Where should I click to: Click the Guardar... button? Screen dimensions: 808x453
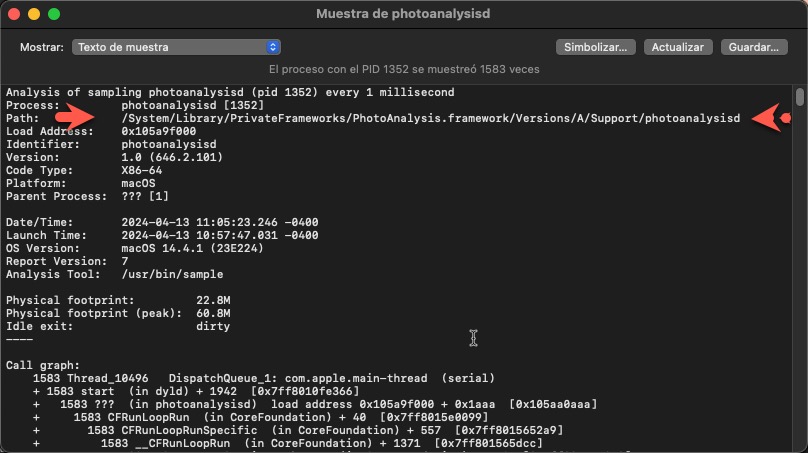click(753, 47)
